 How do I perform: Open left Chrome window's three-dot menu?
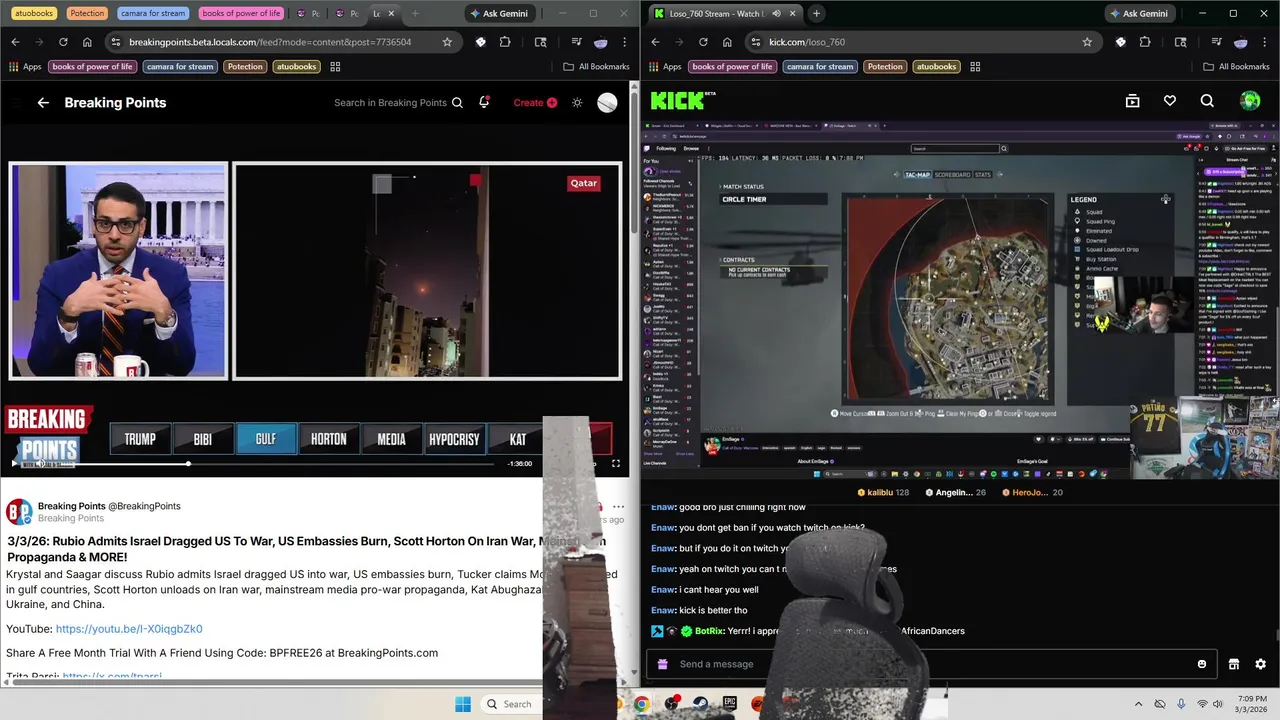click(x=625, y=42)
